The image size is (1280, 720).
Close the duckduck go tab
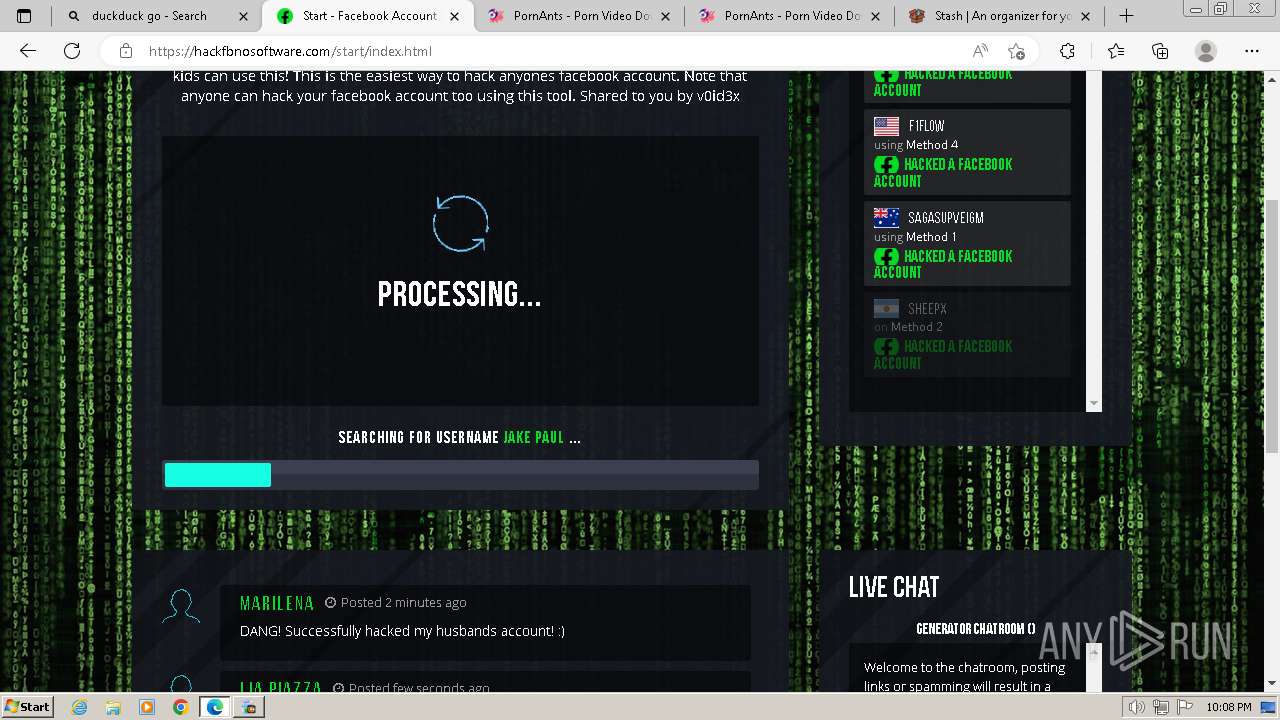pos(245,16)
